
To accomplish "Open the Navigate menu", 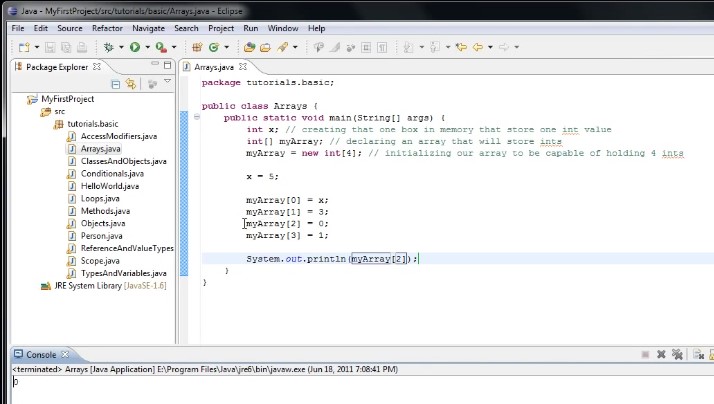I will [x=148, y=28].
